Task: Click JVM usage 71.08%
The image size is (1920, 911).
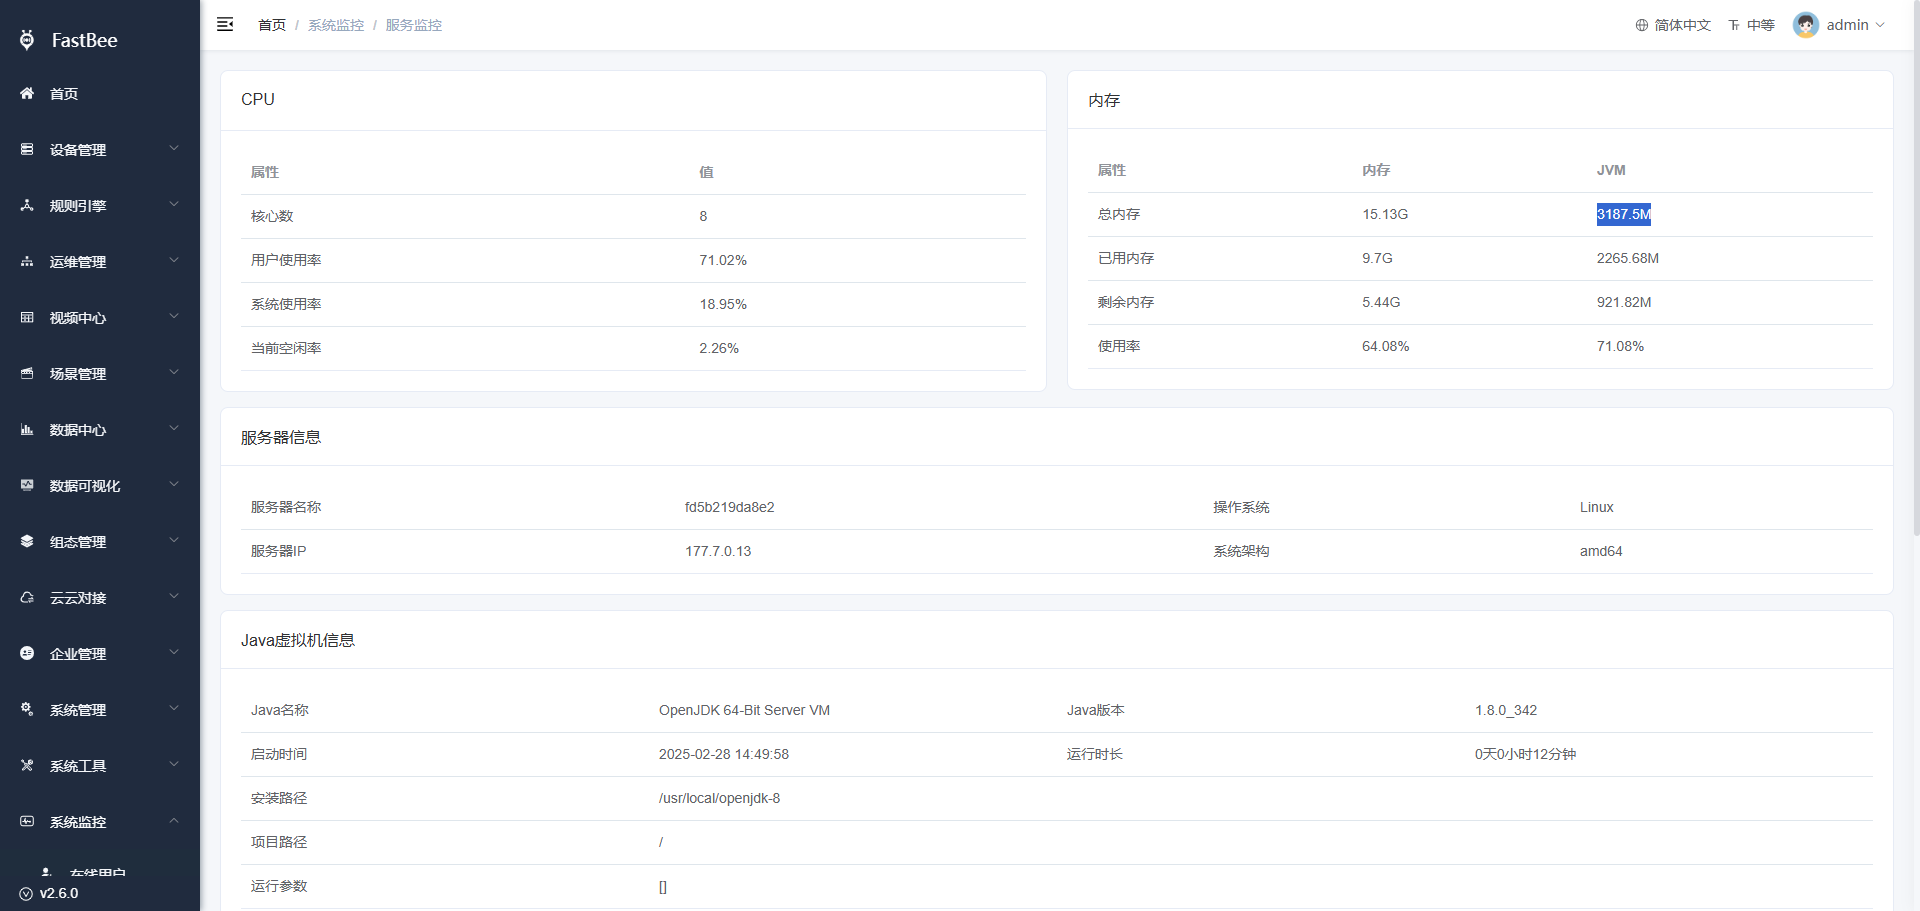Action: pos(1620,346)
